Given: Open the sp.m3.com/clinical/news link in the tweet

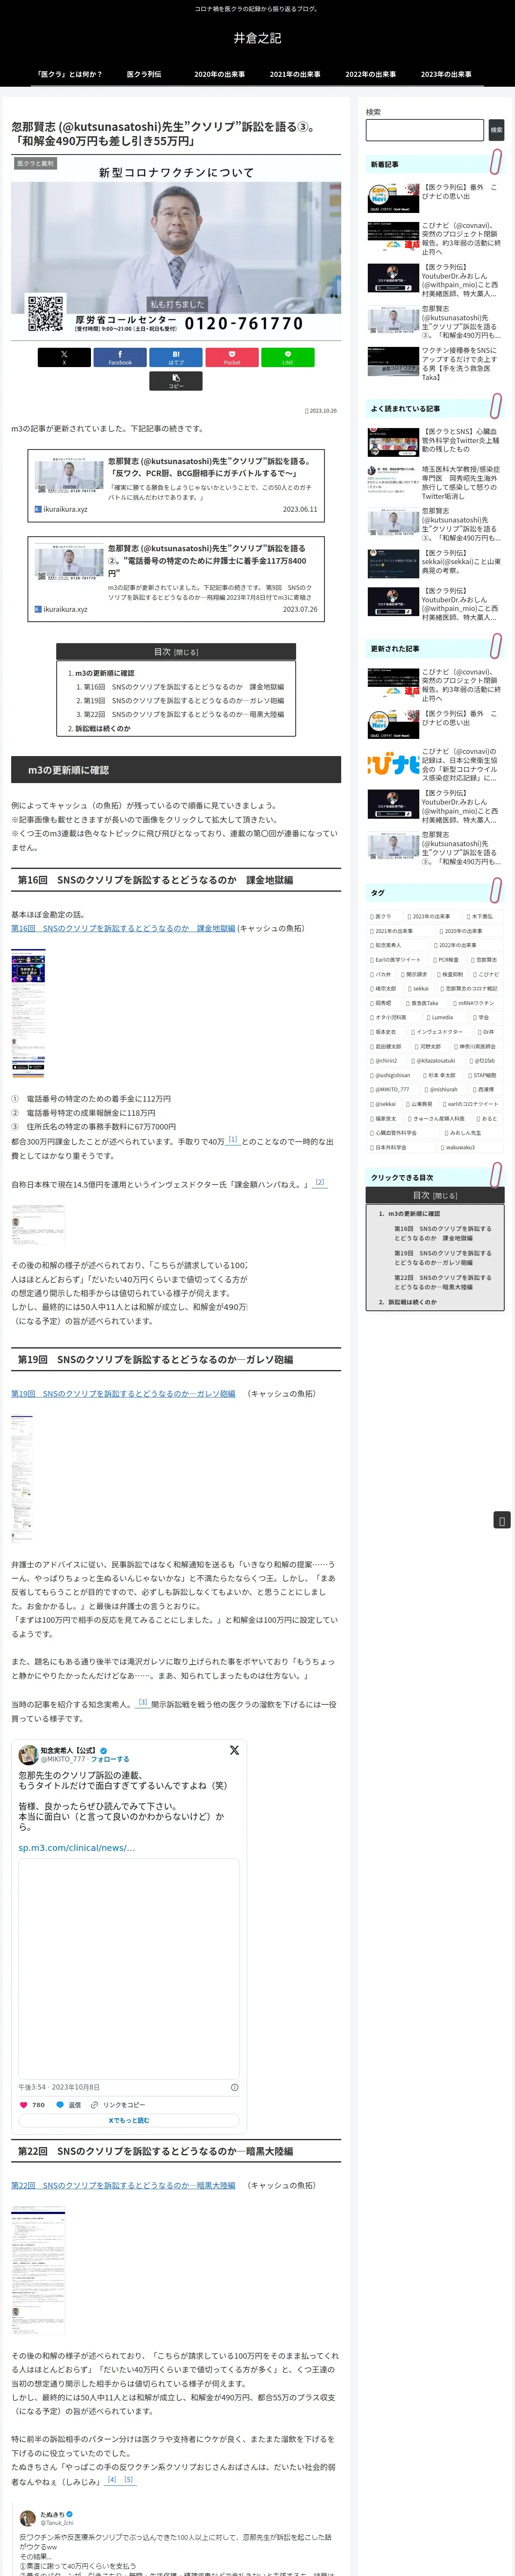Looking at the screenshot, I should [76, 1847].
